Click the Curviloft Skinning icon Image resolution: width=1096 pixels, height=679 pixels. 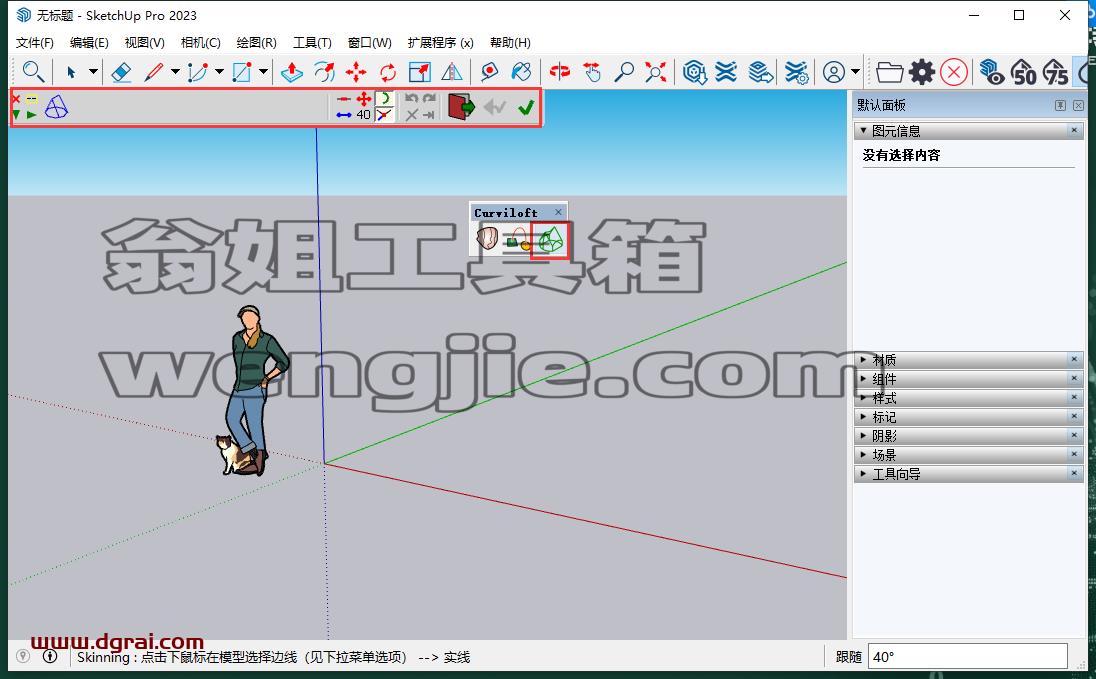point(550,240)
